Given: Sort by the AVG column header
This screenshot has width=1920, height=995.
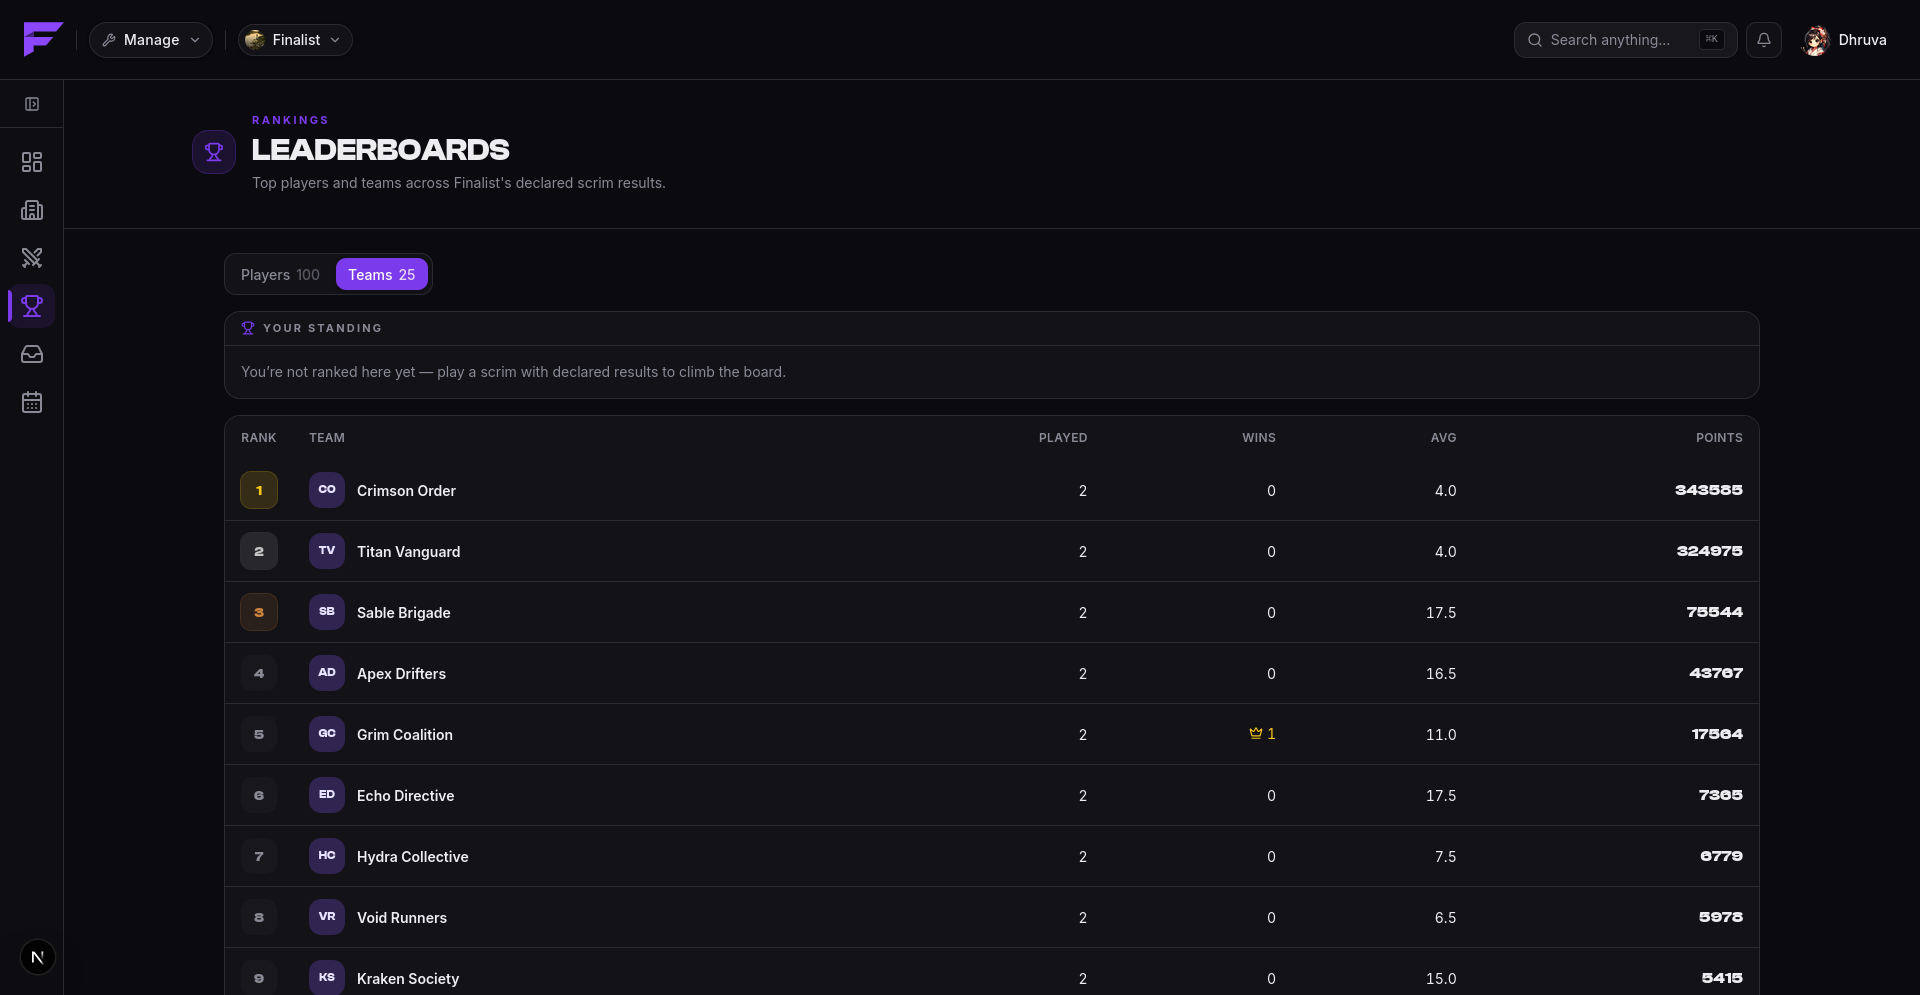Looking at the screenshot, I should pyautogui.click(x=1444, y=438).
